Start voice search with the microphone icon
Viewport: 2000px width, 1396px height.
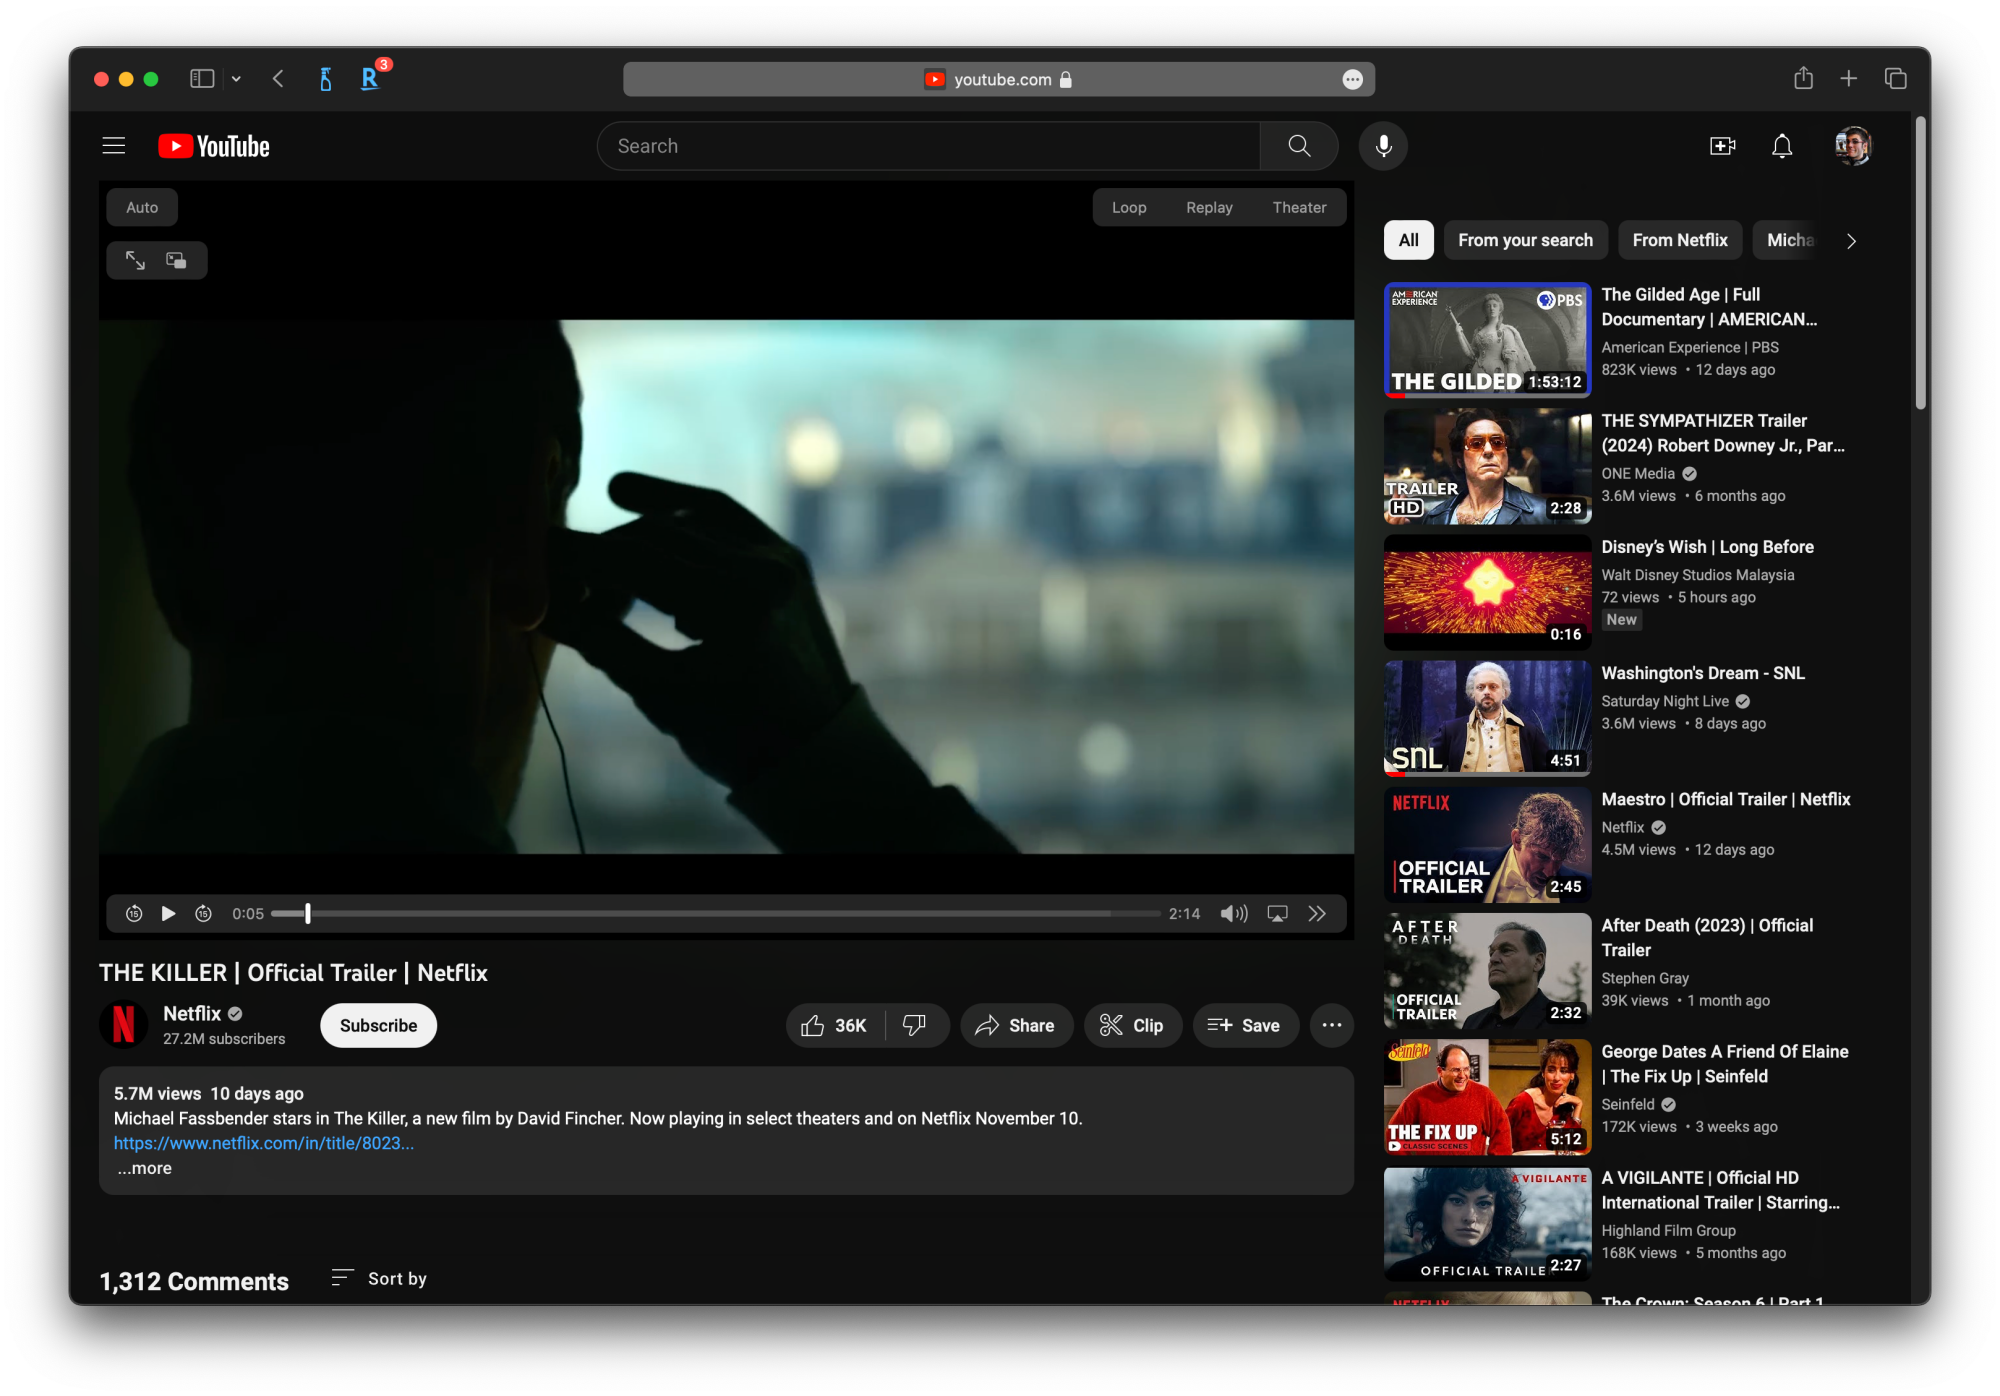[1383, 146]
